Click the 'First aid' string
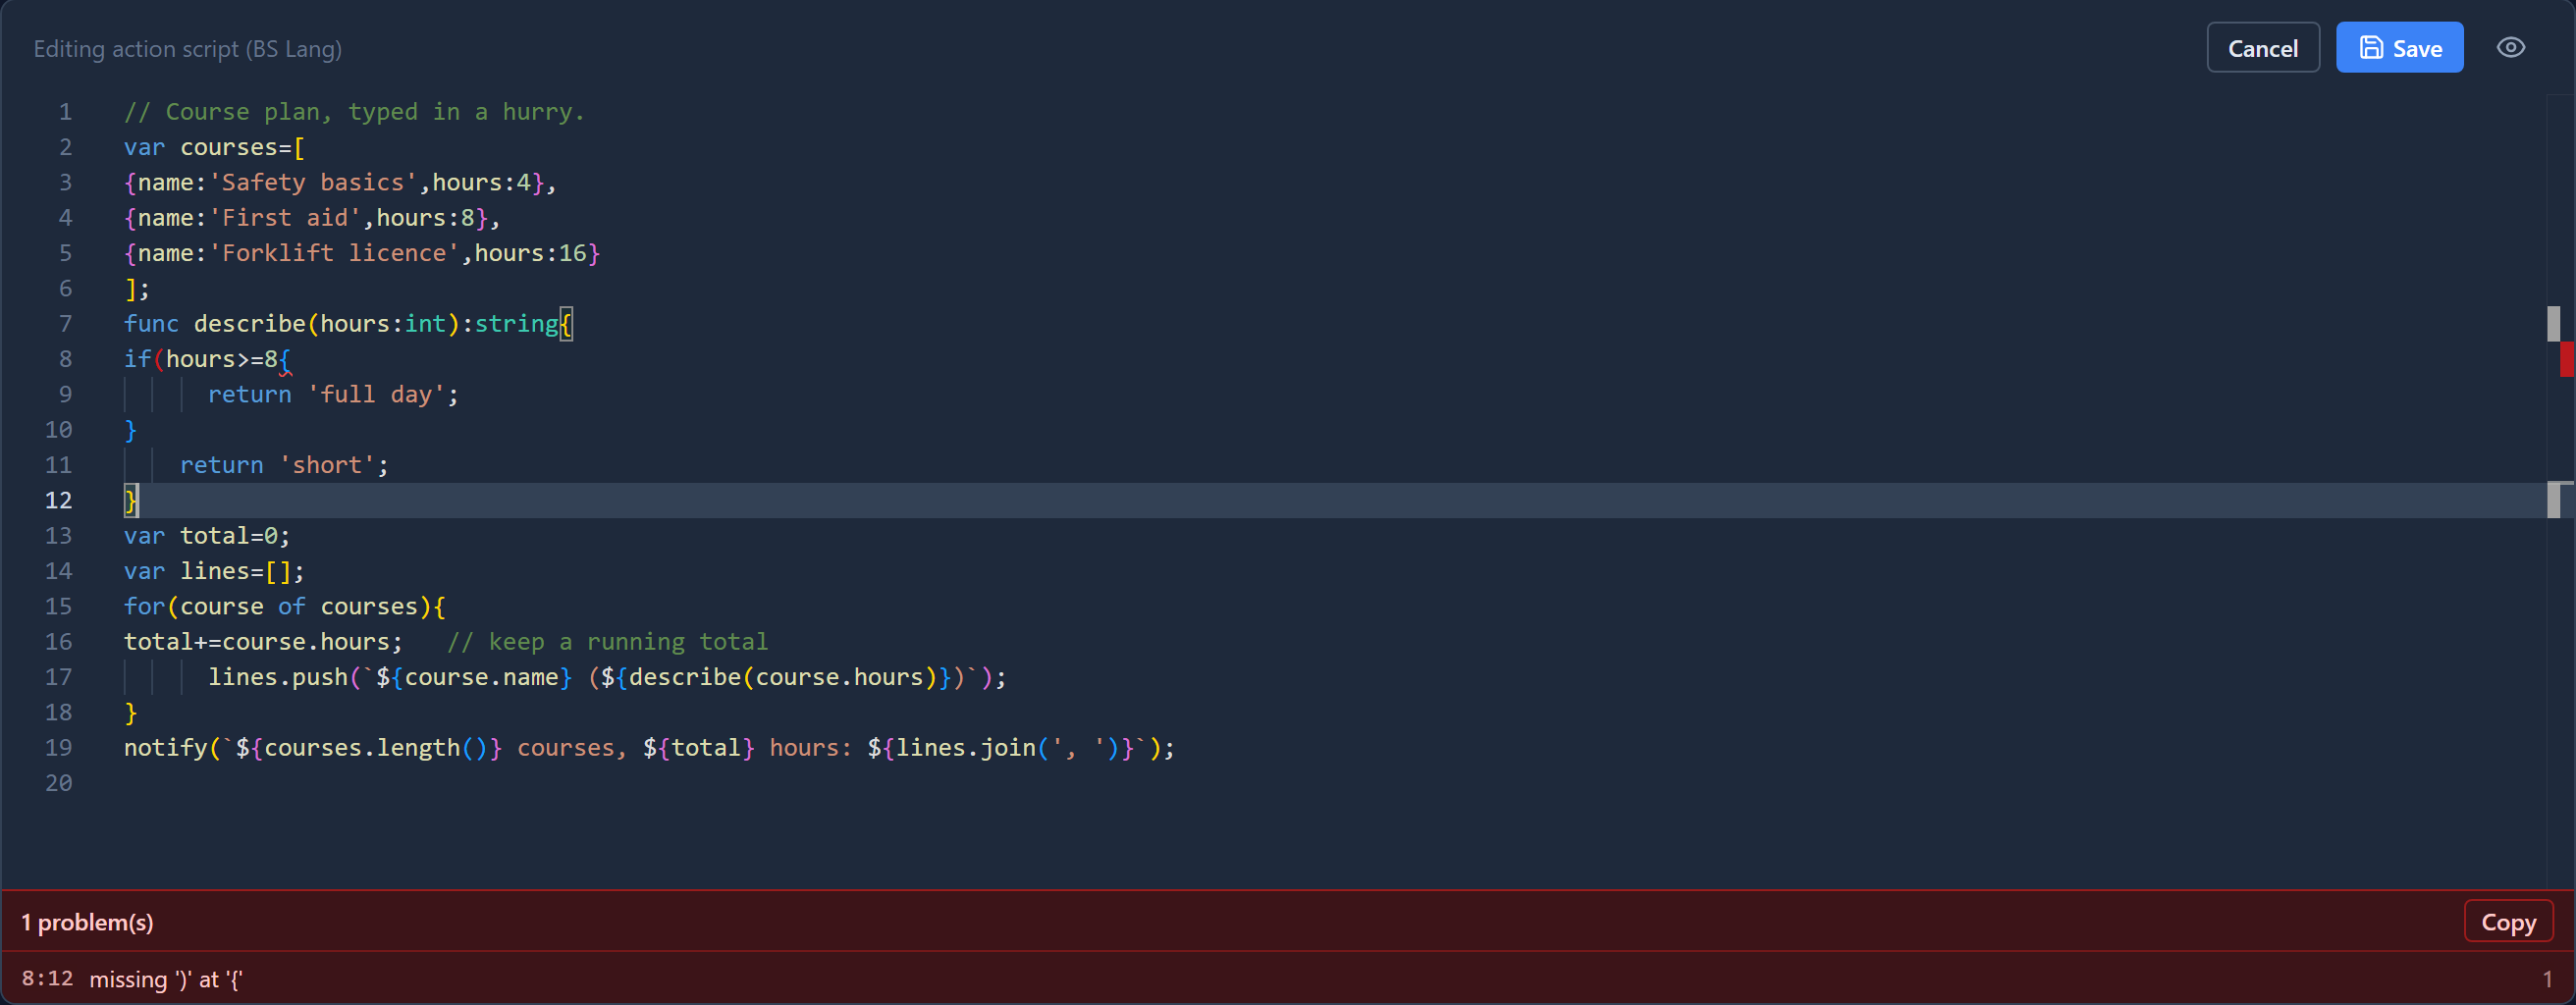This screenshot has height=1005, width=2576. point(285,218)
